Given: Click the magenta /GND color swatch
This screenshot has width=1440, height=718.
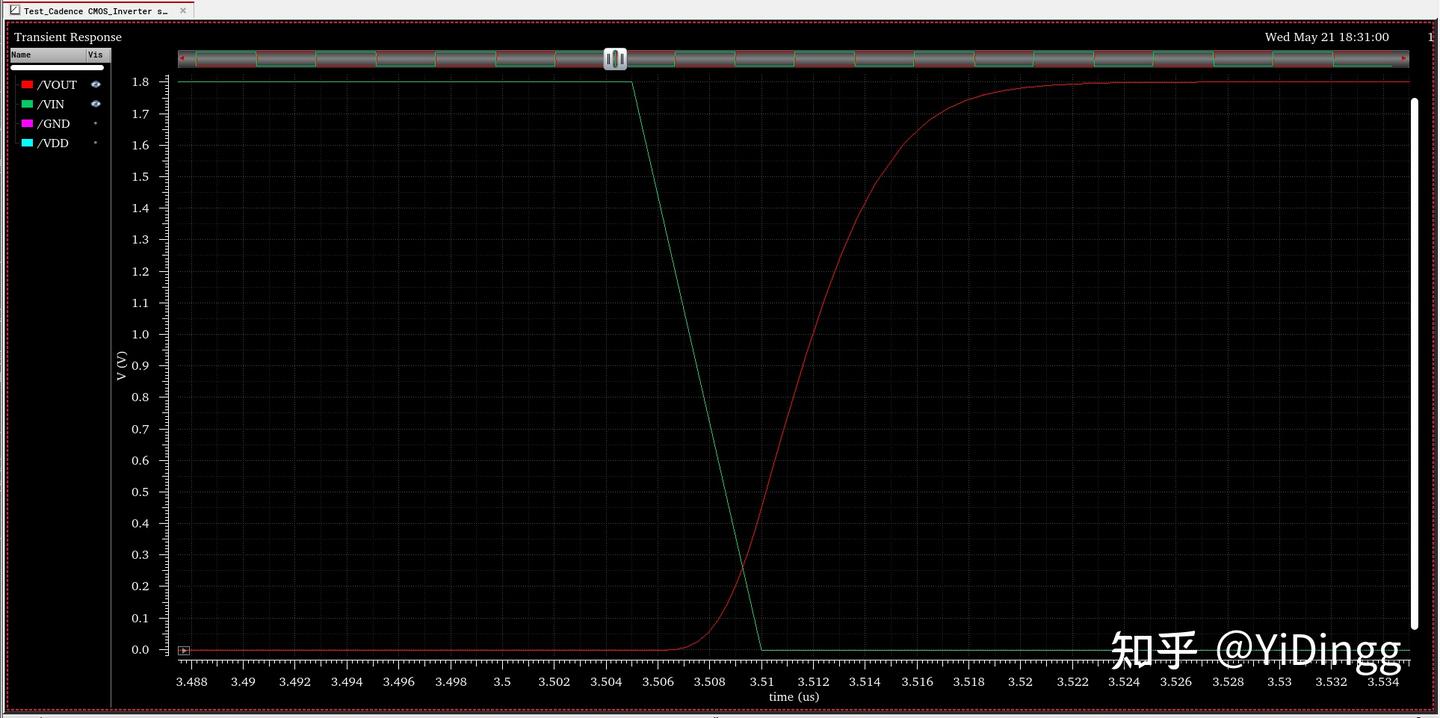Looking at the screenshot, I should (27, 123).
